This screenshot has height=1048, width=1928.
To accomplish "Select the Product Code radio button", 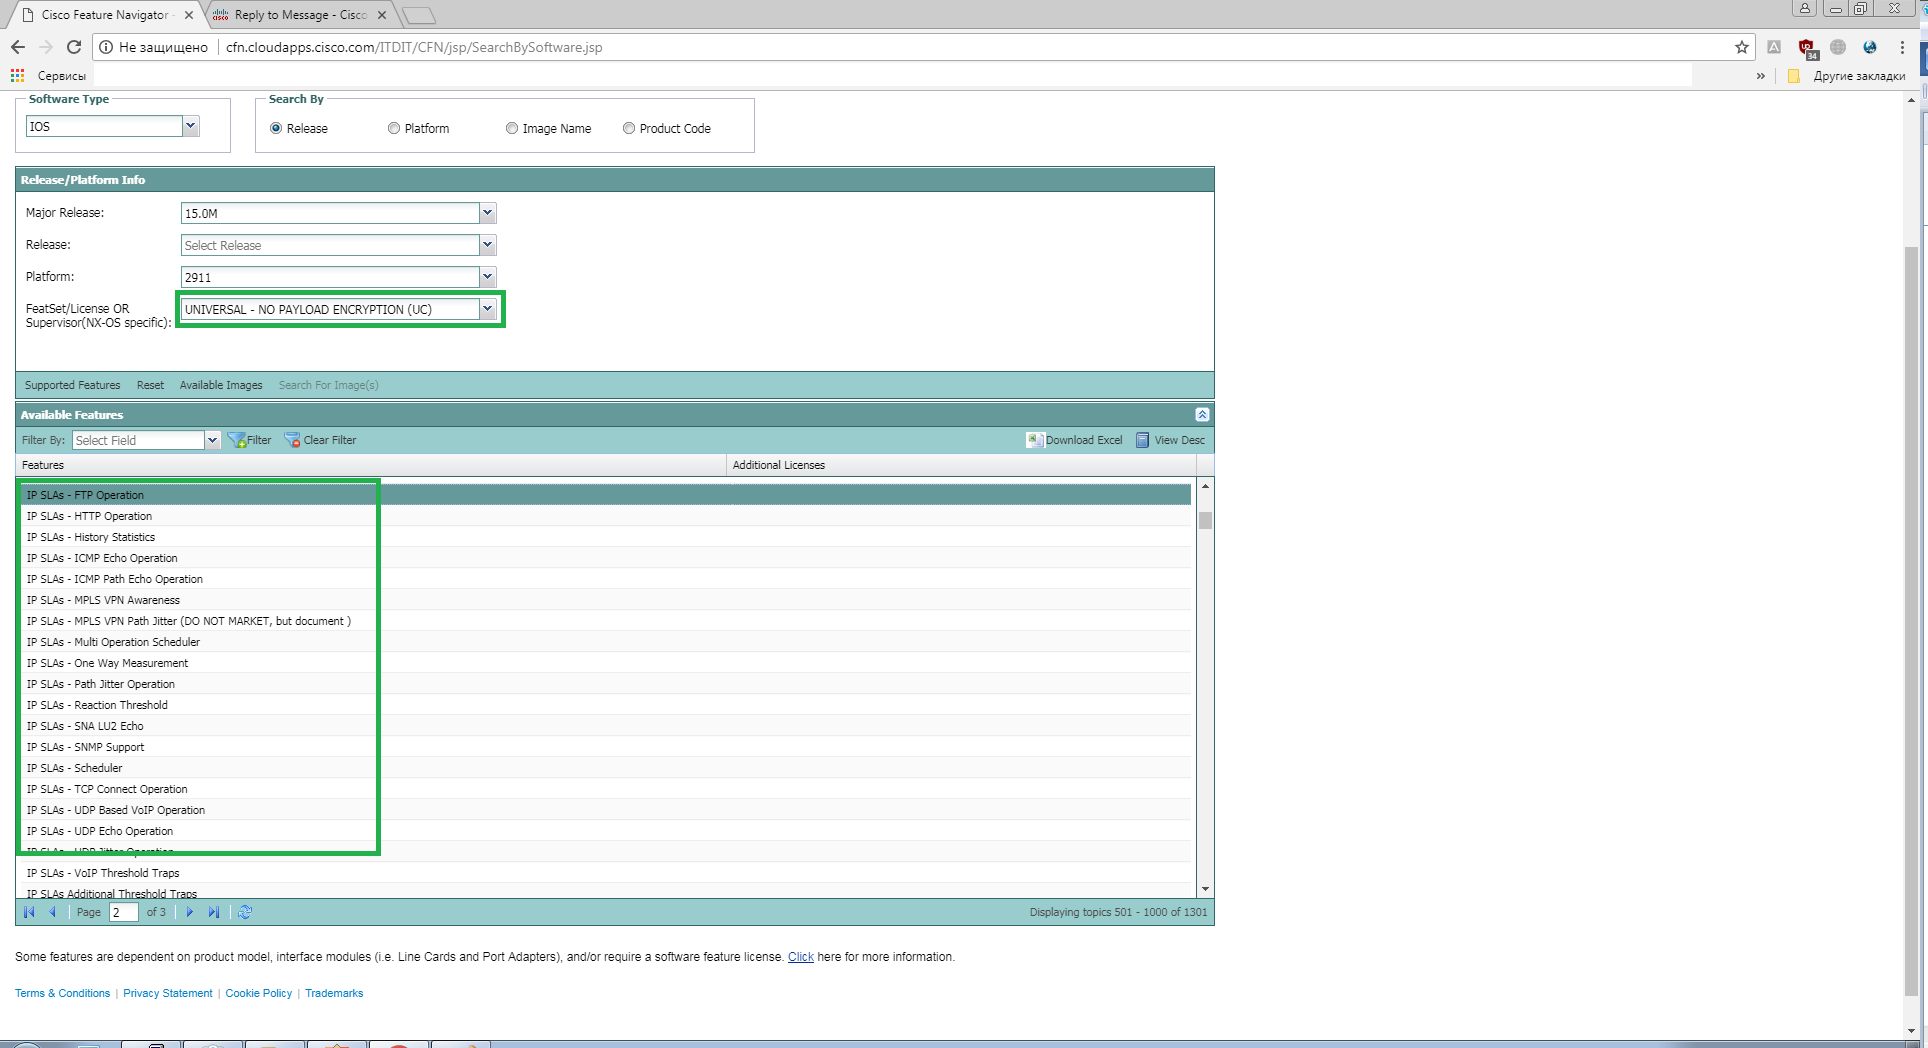I will [628, 128].
